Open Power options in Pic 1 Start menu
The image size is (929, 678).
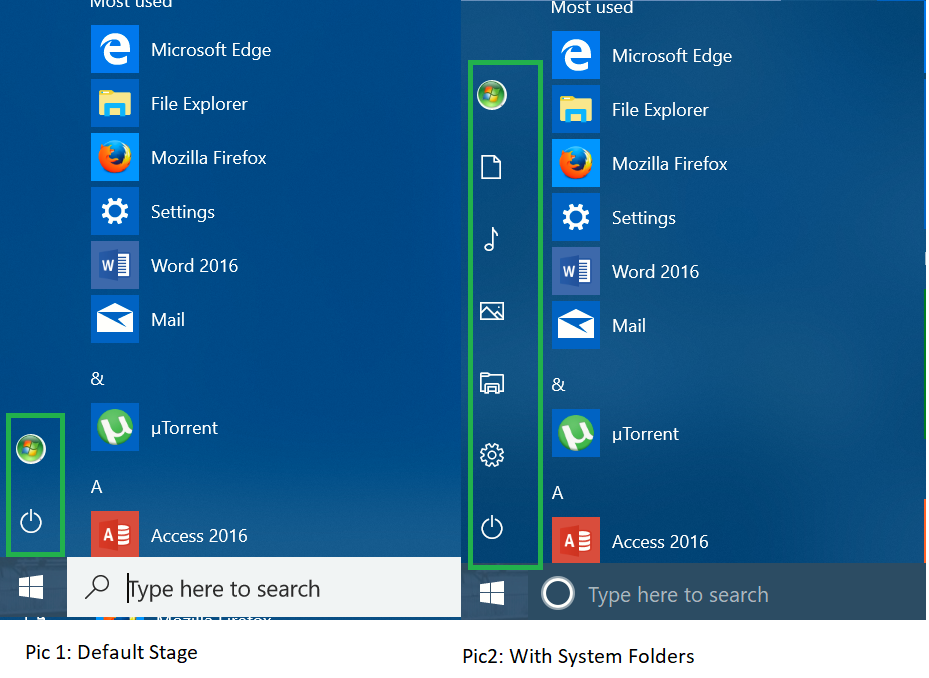[x=31, y=522]
